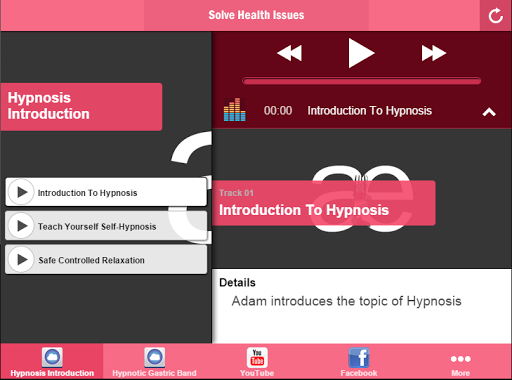This screenshot has width=512, height=380.
Task: Collapse the player with the up chevron
Action: point(489,112)
